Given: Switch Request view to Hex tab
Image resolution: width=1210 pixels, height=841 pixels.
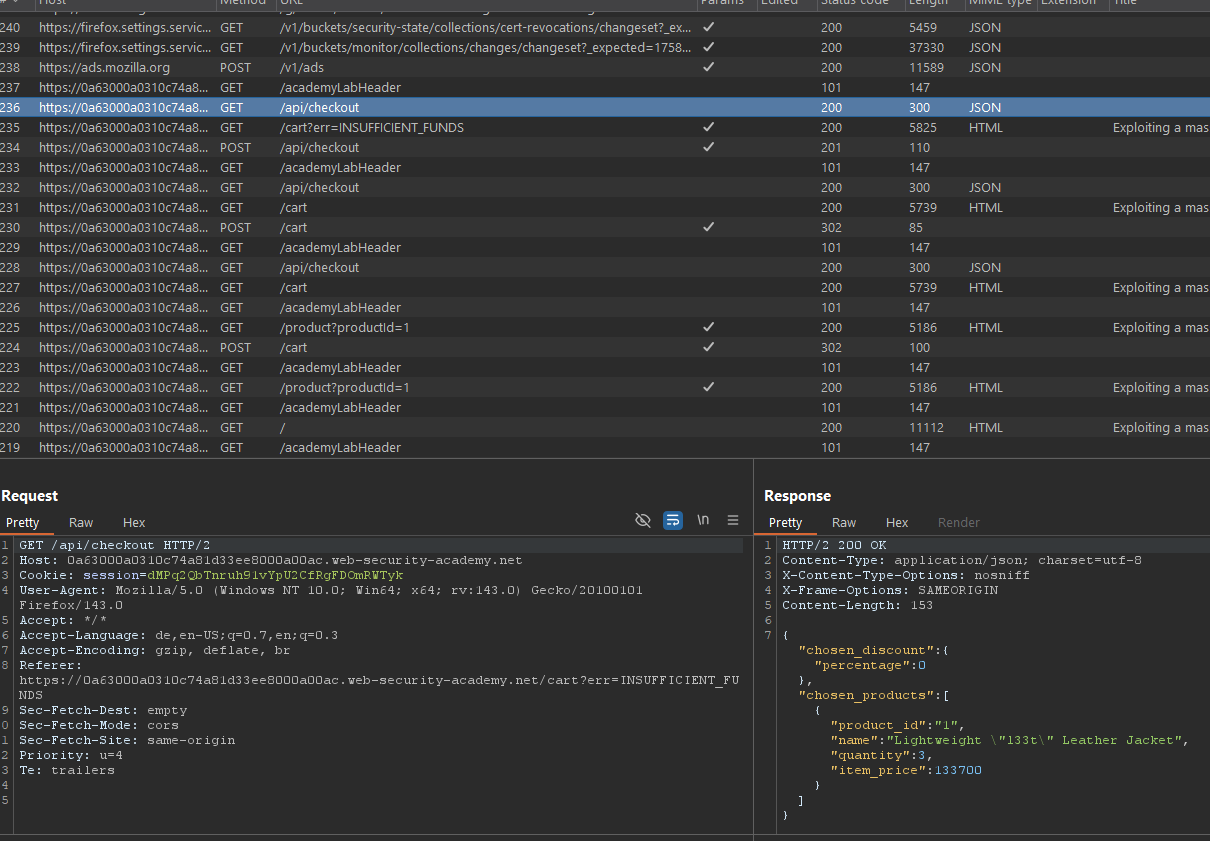Looking at the screenshot, I should pyautogui.click(x=134, y=523).
